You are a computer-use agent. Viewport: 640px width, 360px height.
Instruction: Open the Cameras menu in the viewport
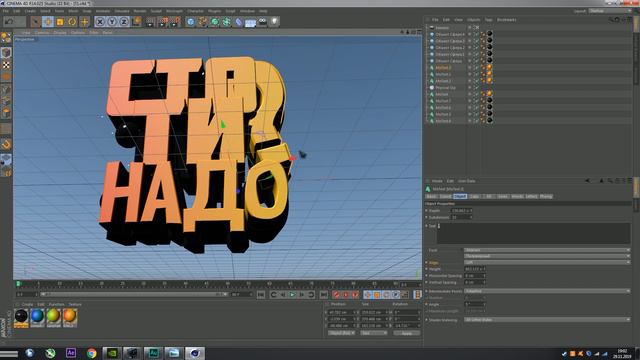pyautogui.click(x=42, y=32)
